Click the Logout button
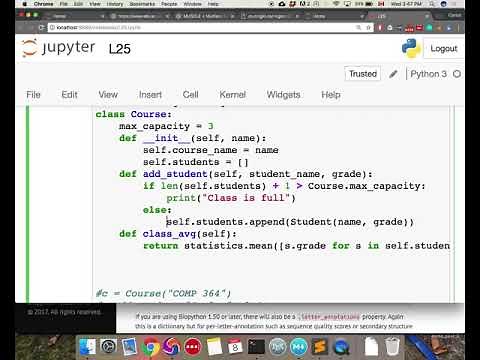Image resolution: width=480 pixels, height=360 pixels. [444, 49]
